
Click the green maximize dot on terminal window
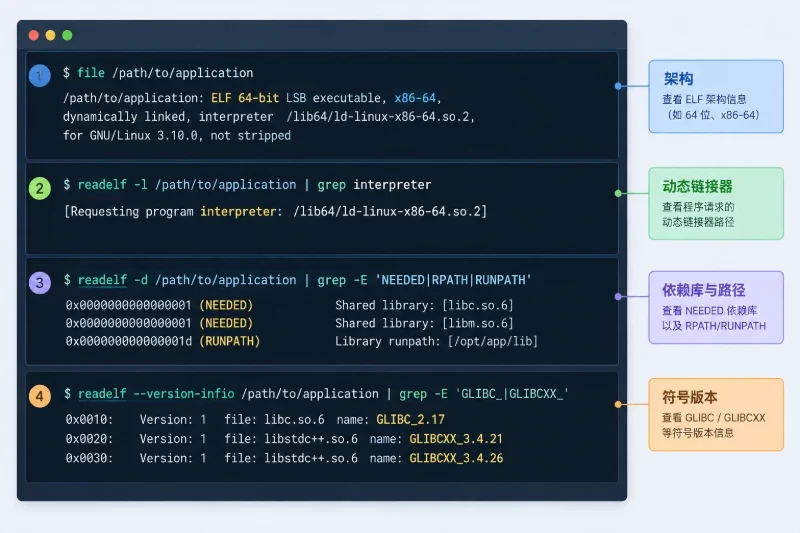[x=67, y=35]
